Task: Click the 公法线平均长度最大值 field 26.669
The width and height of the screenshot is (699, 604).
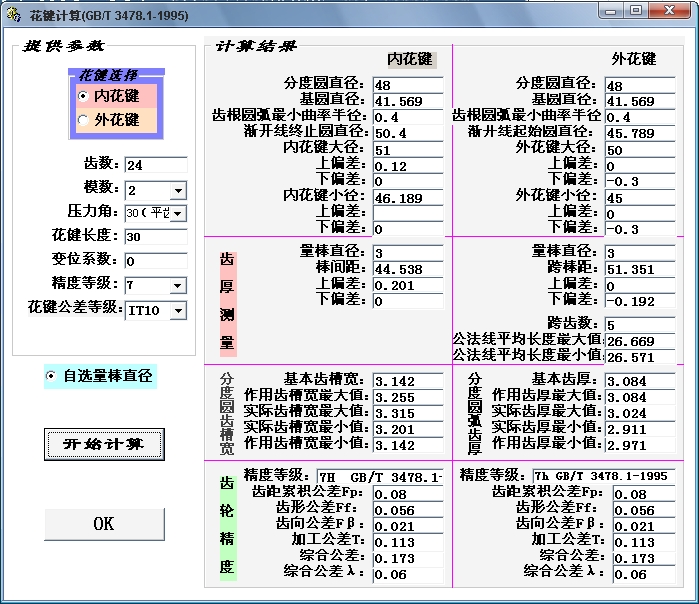Action: coord(640,341)
